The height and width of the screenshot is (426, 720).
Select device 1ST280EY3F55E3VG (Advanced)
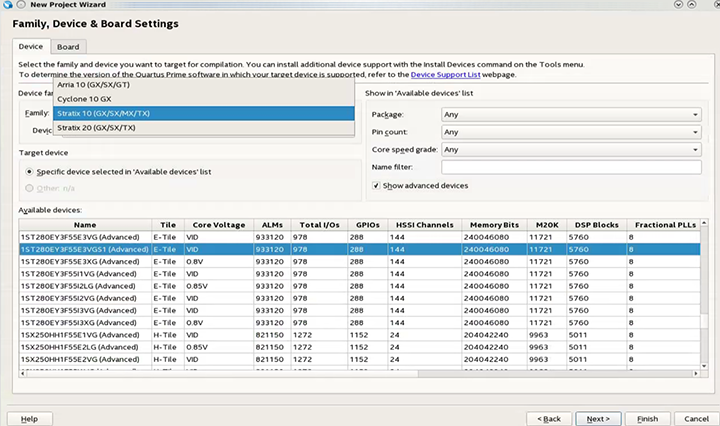pos(360,237)
